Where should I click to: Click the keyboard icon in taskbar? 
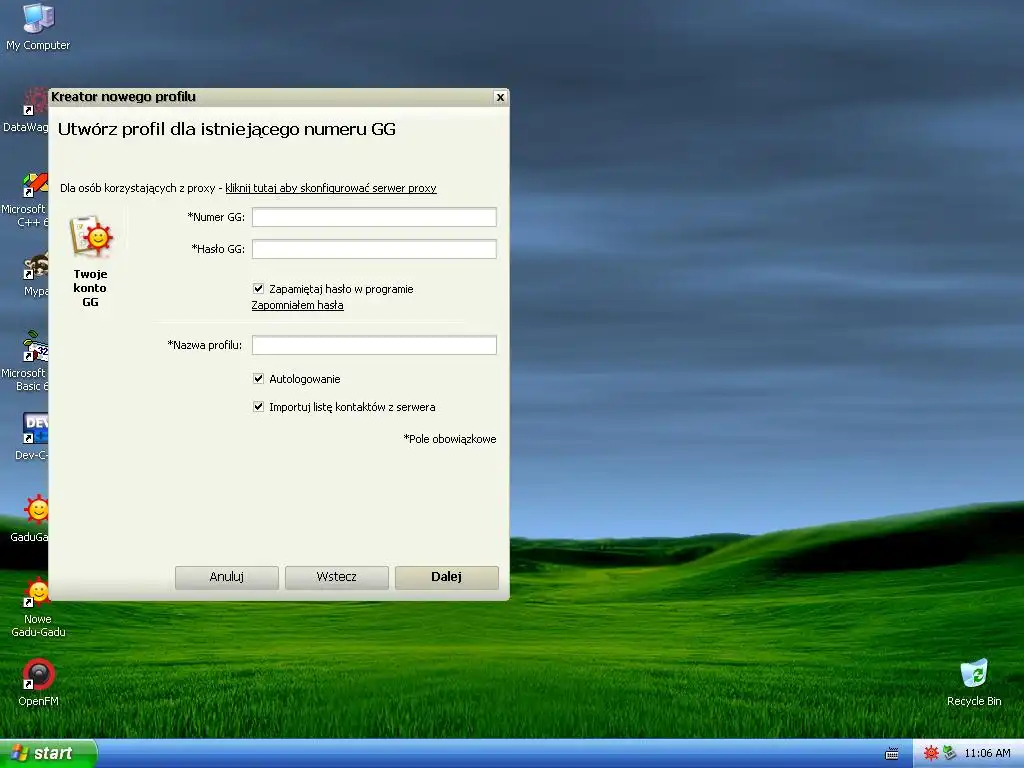tap(891, 754)
